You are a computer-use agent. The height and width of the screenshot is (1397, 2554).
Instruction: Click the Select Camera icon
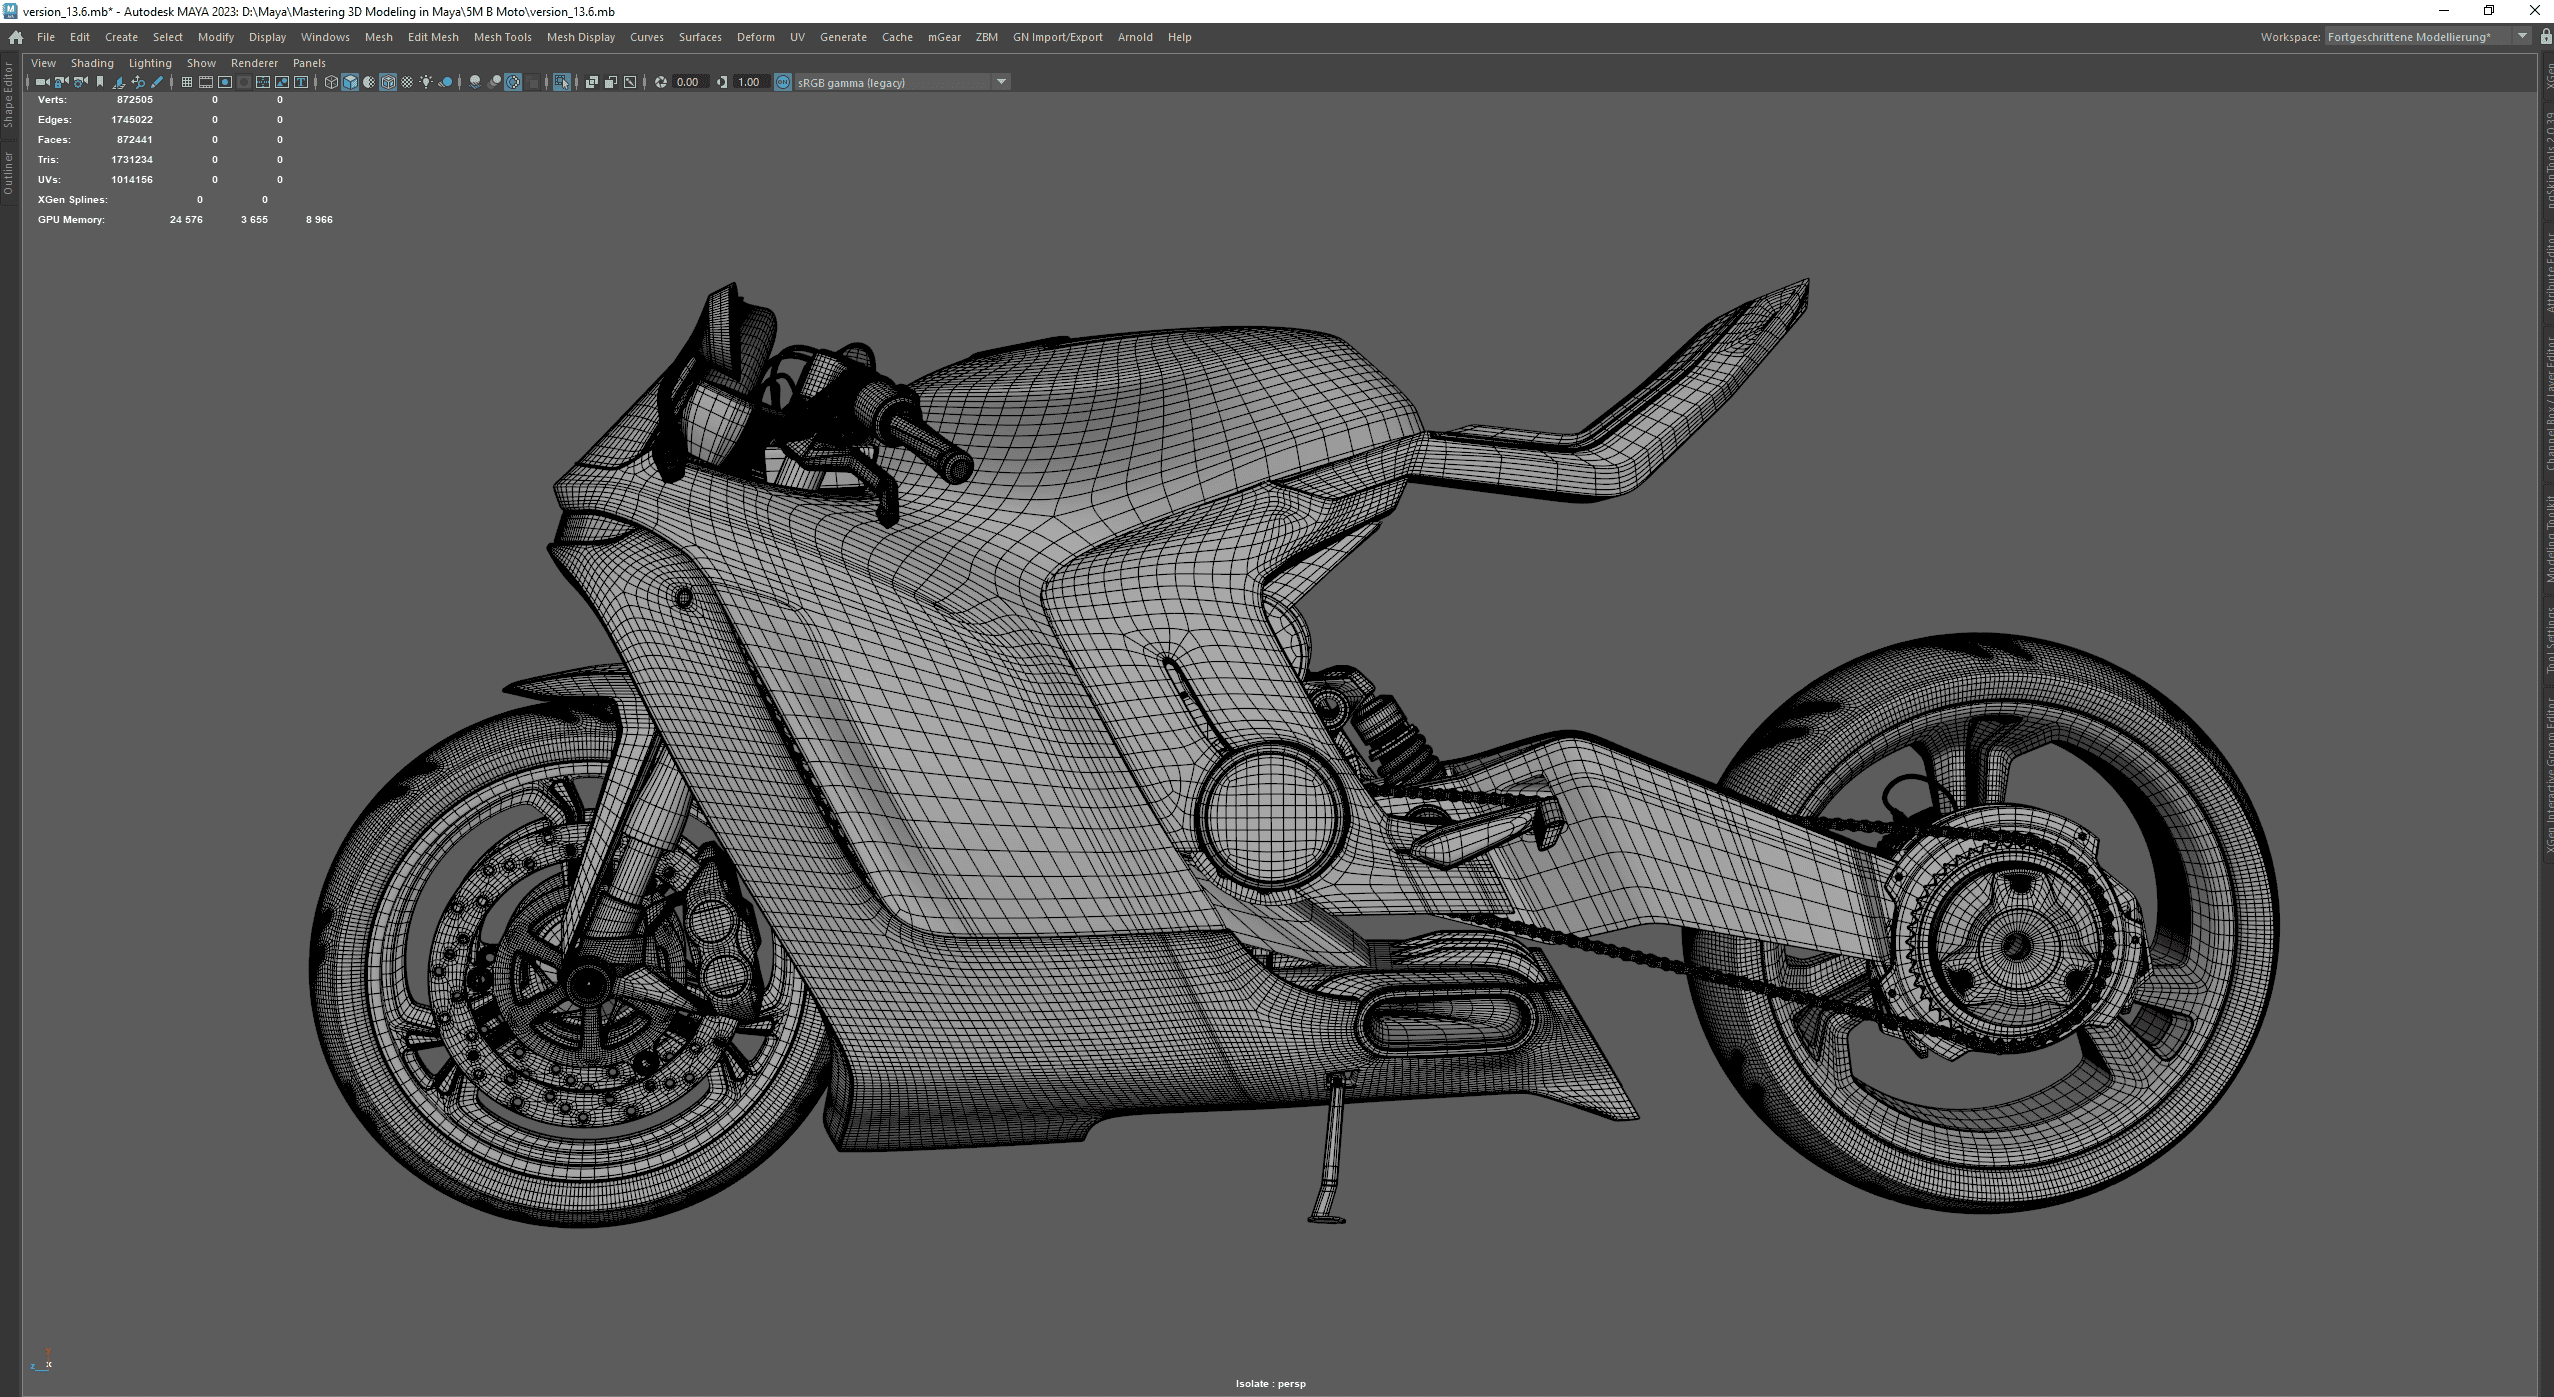point(42,82)
